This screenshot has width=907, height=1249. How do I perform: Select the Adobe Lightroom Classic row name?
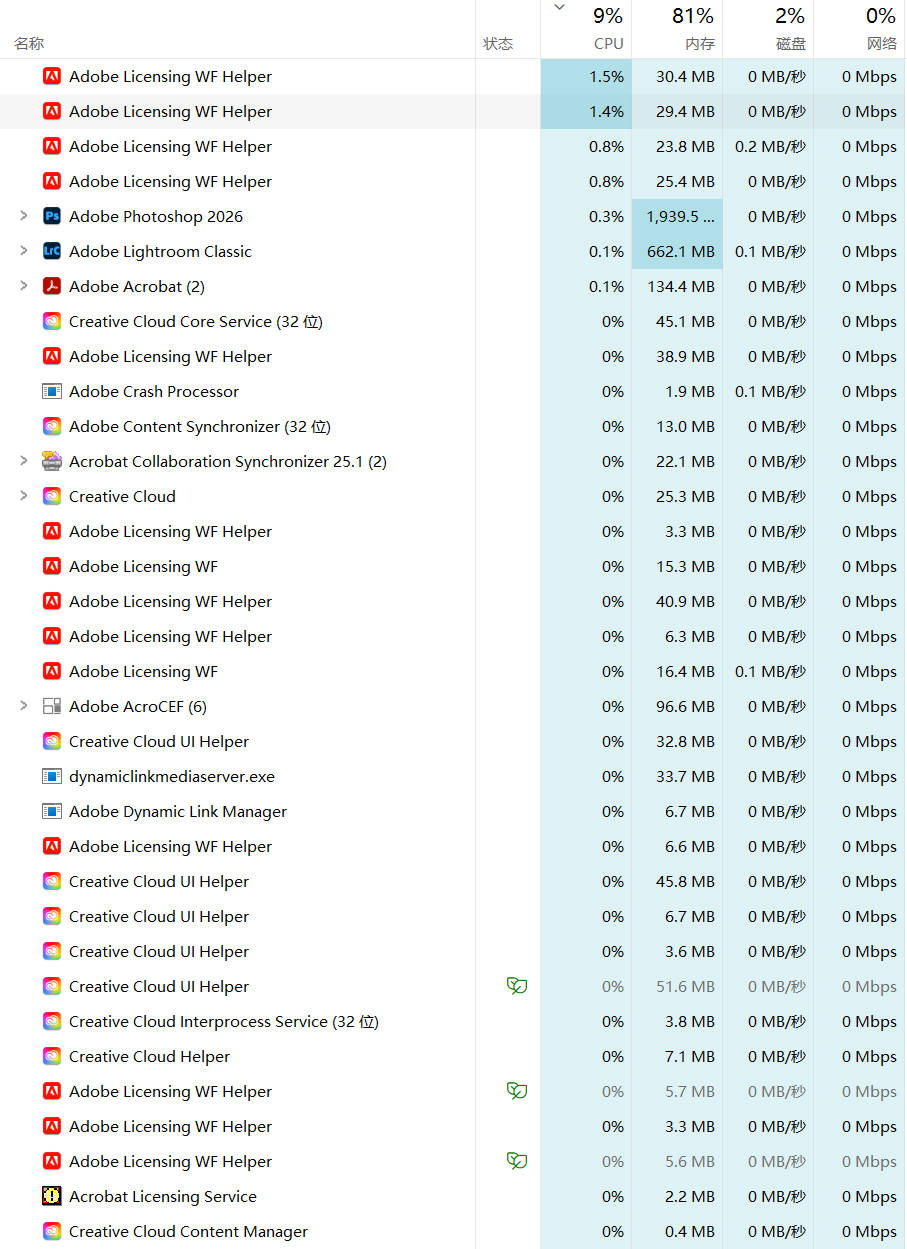pos(160,251)
